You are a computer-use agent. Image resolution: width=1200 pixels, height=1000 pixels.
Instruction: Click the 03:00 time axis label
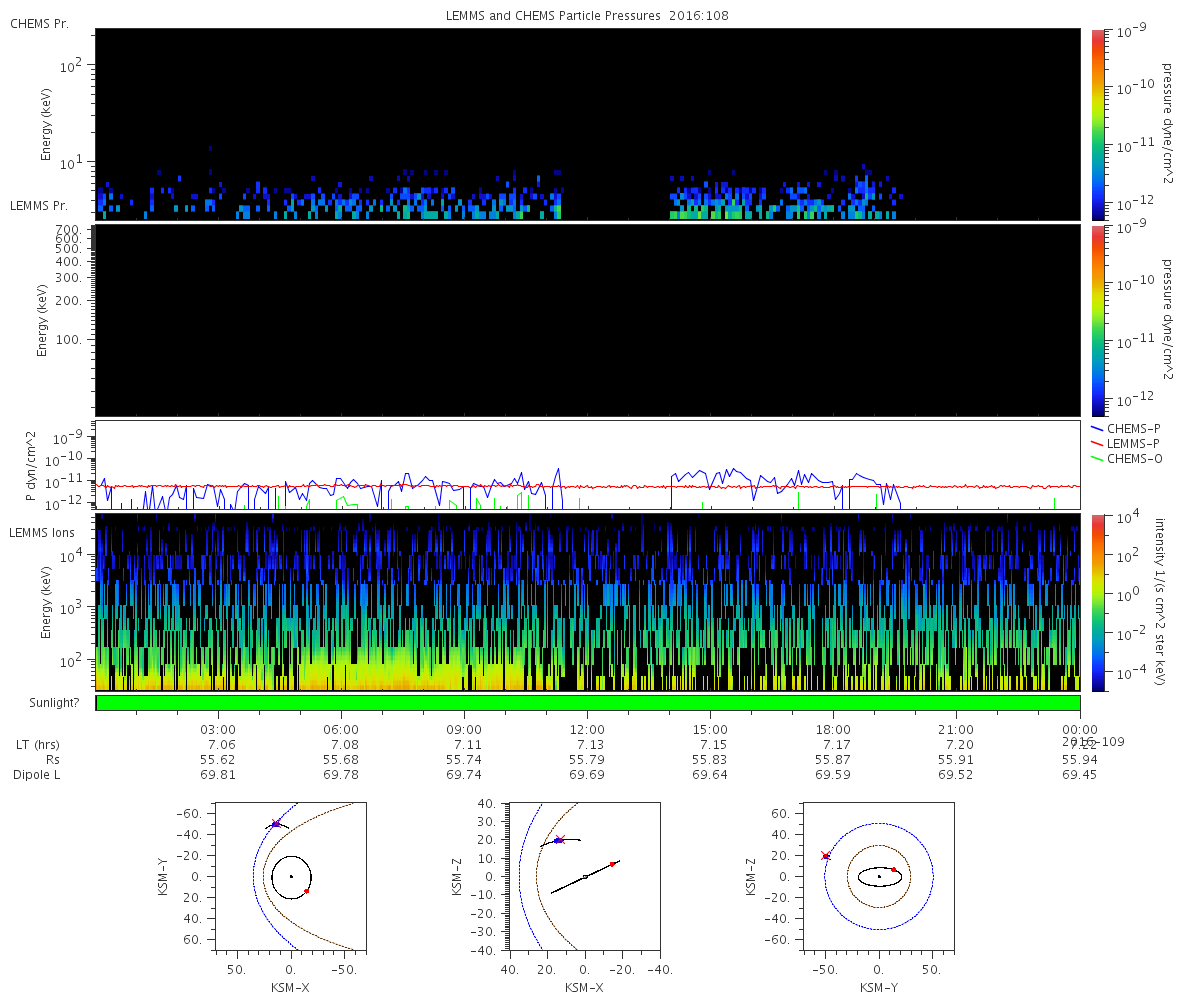218,729
